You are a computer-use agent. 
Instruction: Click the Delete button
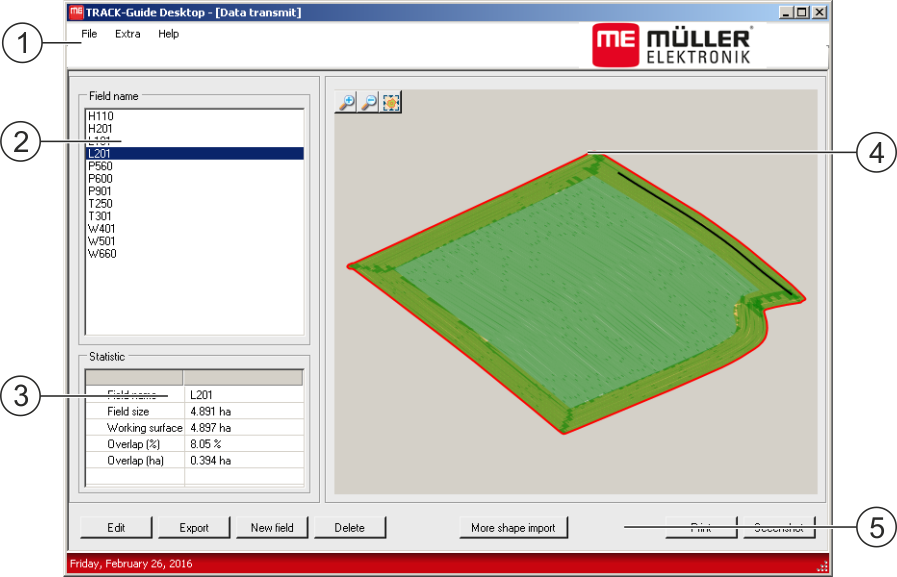click(349, 528)
